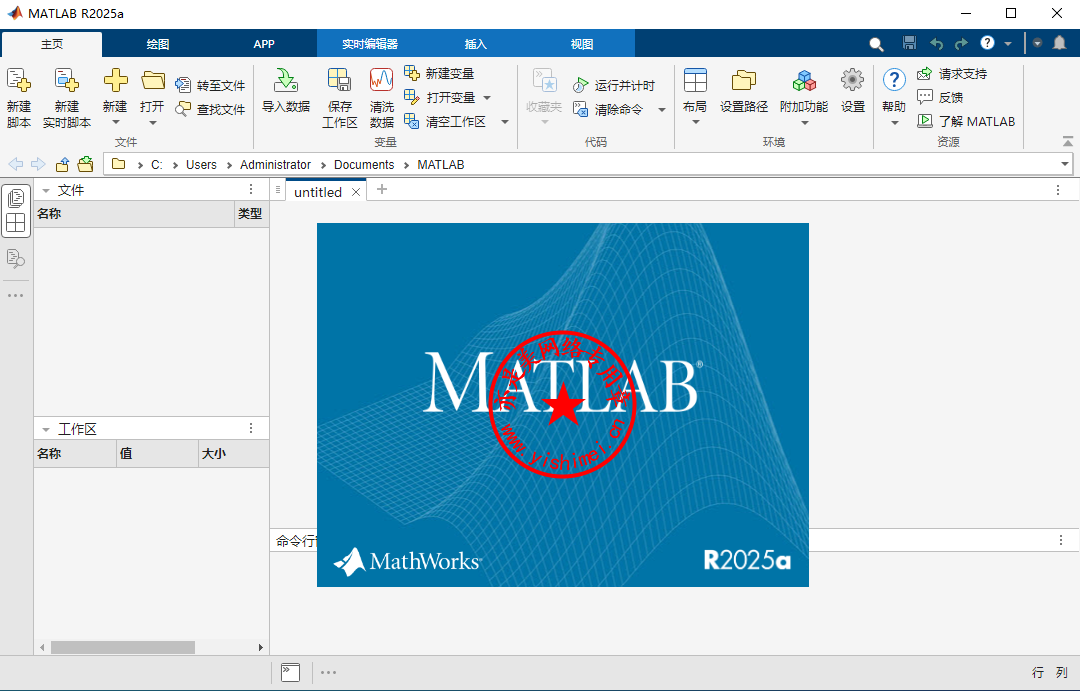Click the notifications bell icon
Image resolution: width=1080 pixels, height=691 pixels.
tap(1059, 43)
